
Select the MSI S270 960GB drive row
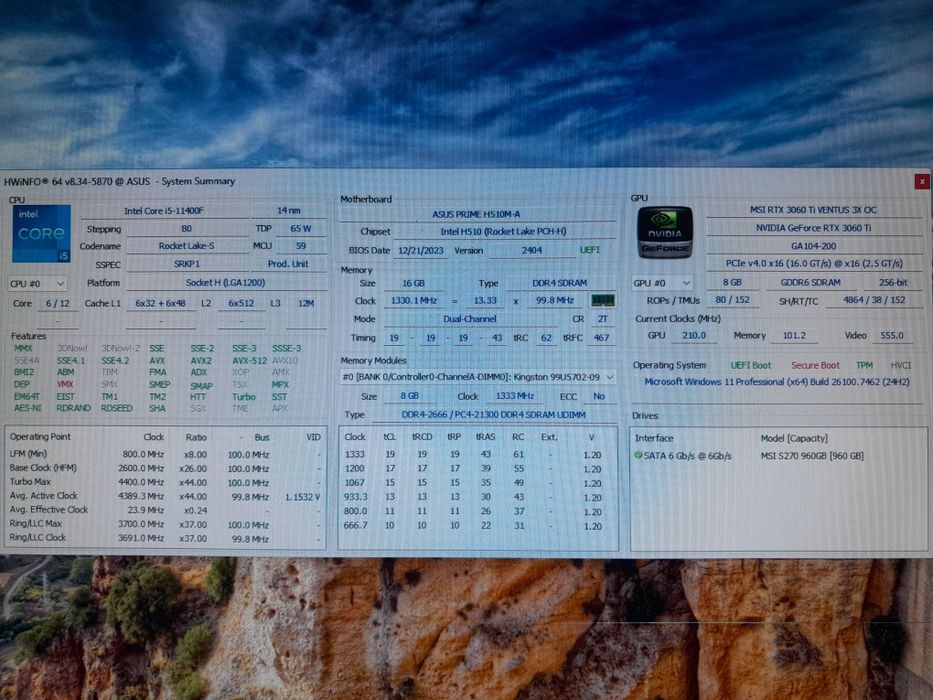pos(778,456)
